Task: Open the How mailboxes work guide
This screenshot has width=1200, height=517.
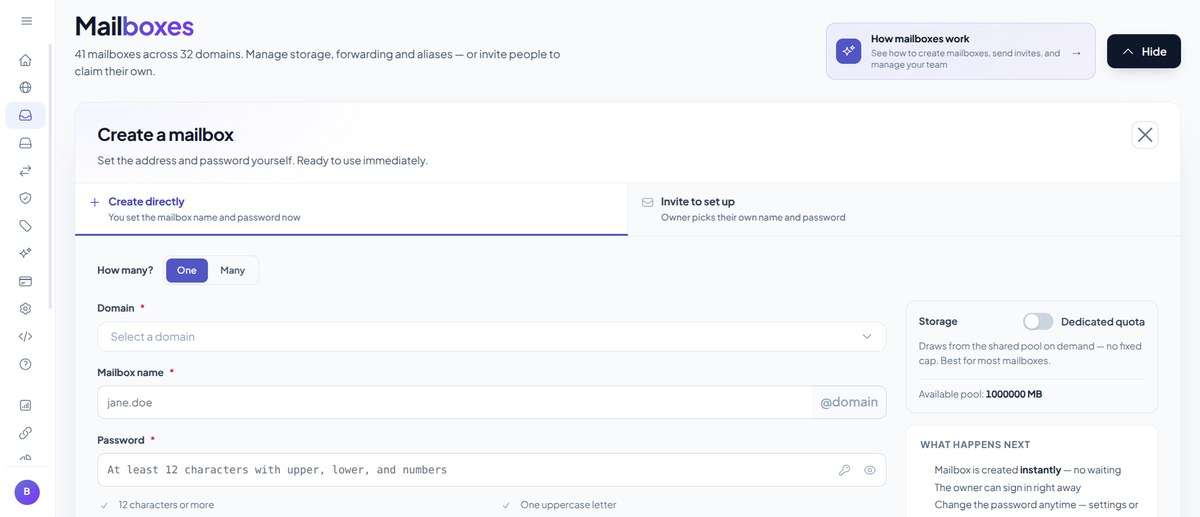Action: pyautogui.click(x=960, y=52)
